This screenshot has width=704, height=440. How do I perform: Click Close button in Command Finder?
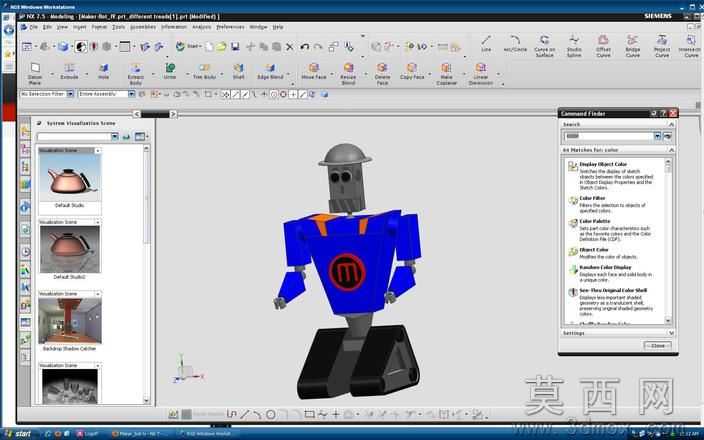click(658, 345)
